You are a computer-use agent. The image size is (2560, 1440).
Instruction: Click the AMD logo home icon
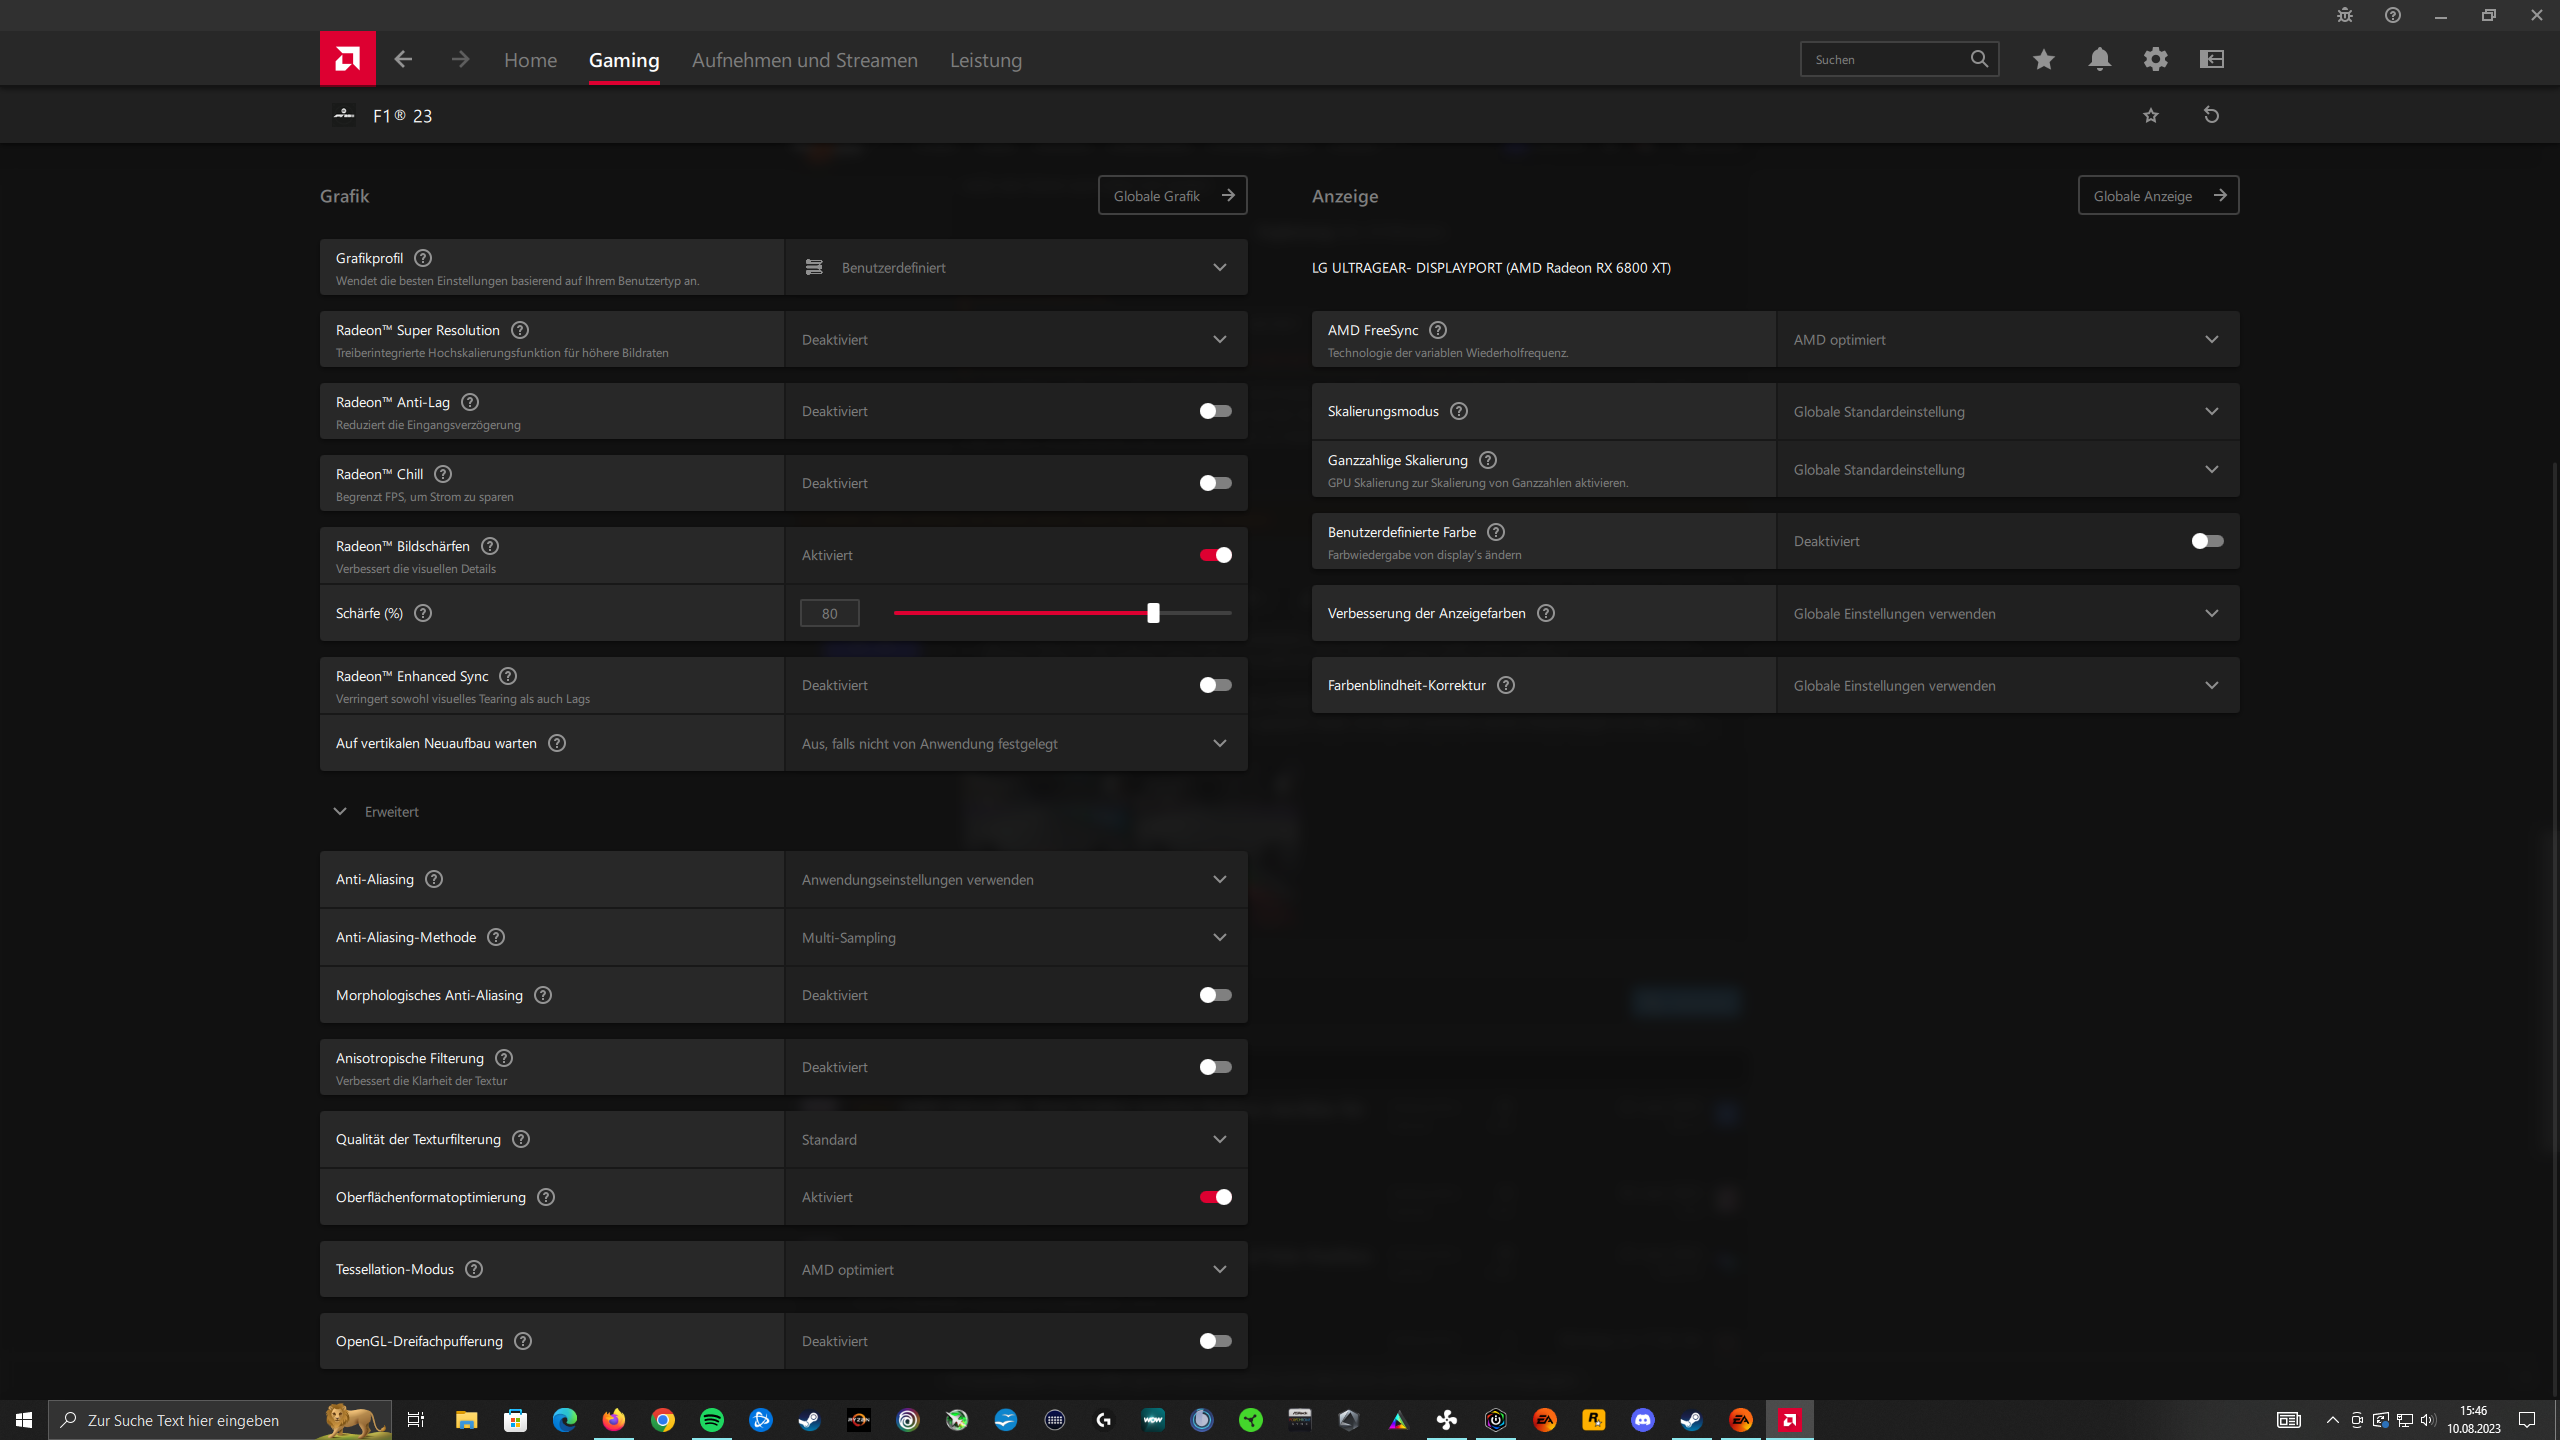pyautogui.click(x=347, y=59)
